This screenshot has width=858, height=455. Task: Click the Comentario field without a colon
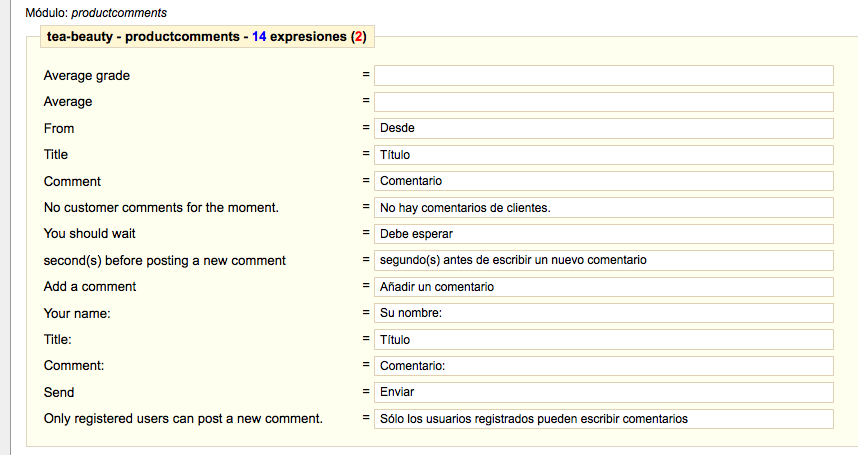tap(603, 181)
